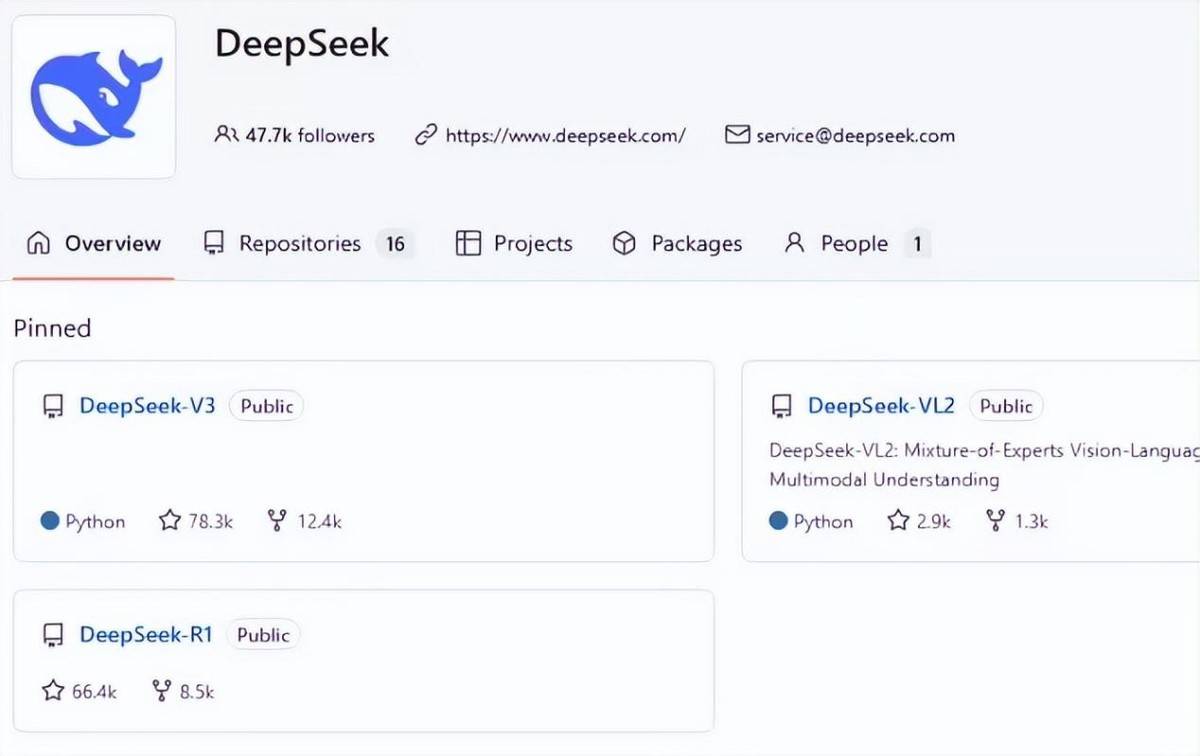
Task: Click the fork icon on DeepSeek-V3
Action: [277, 521]
